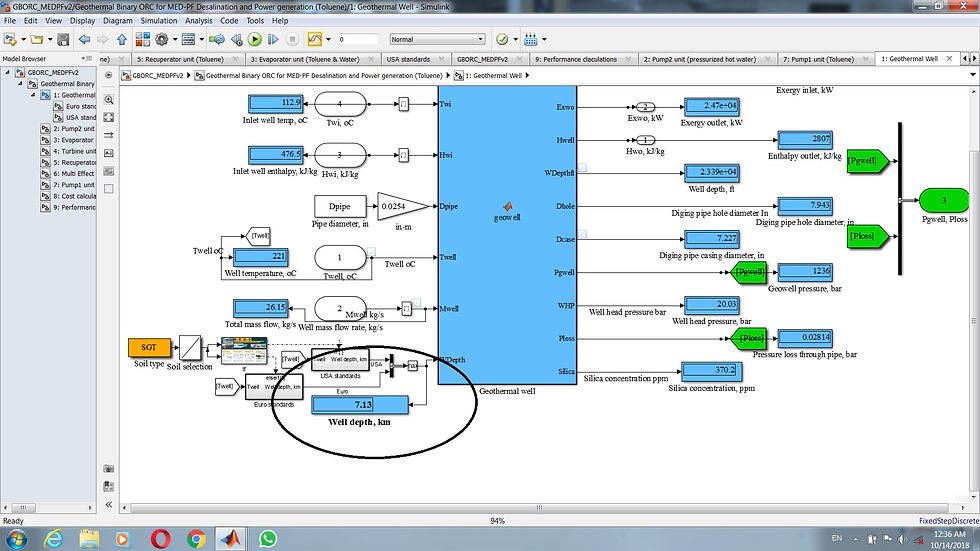Click the Fit to View canvas icon
The image size is (980, 551).
pos(109,117)
